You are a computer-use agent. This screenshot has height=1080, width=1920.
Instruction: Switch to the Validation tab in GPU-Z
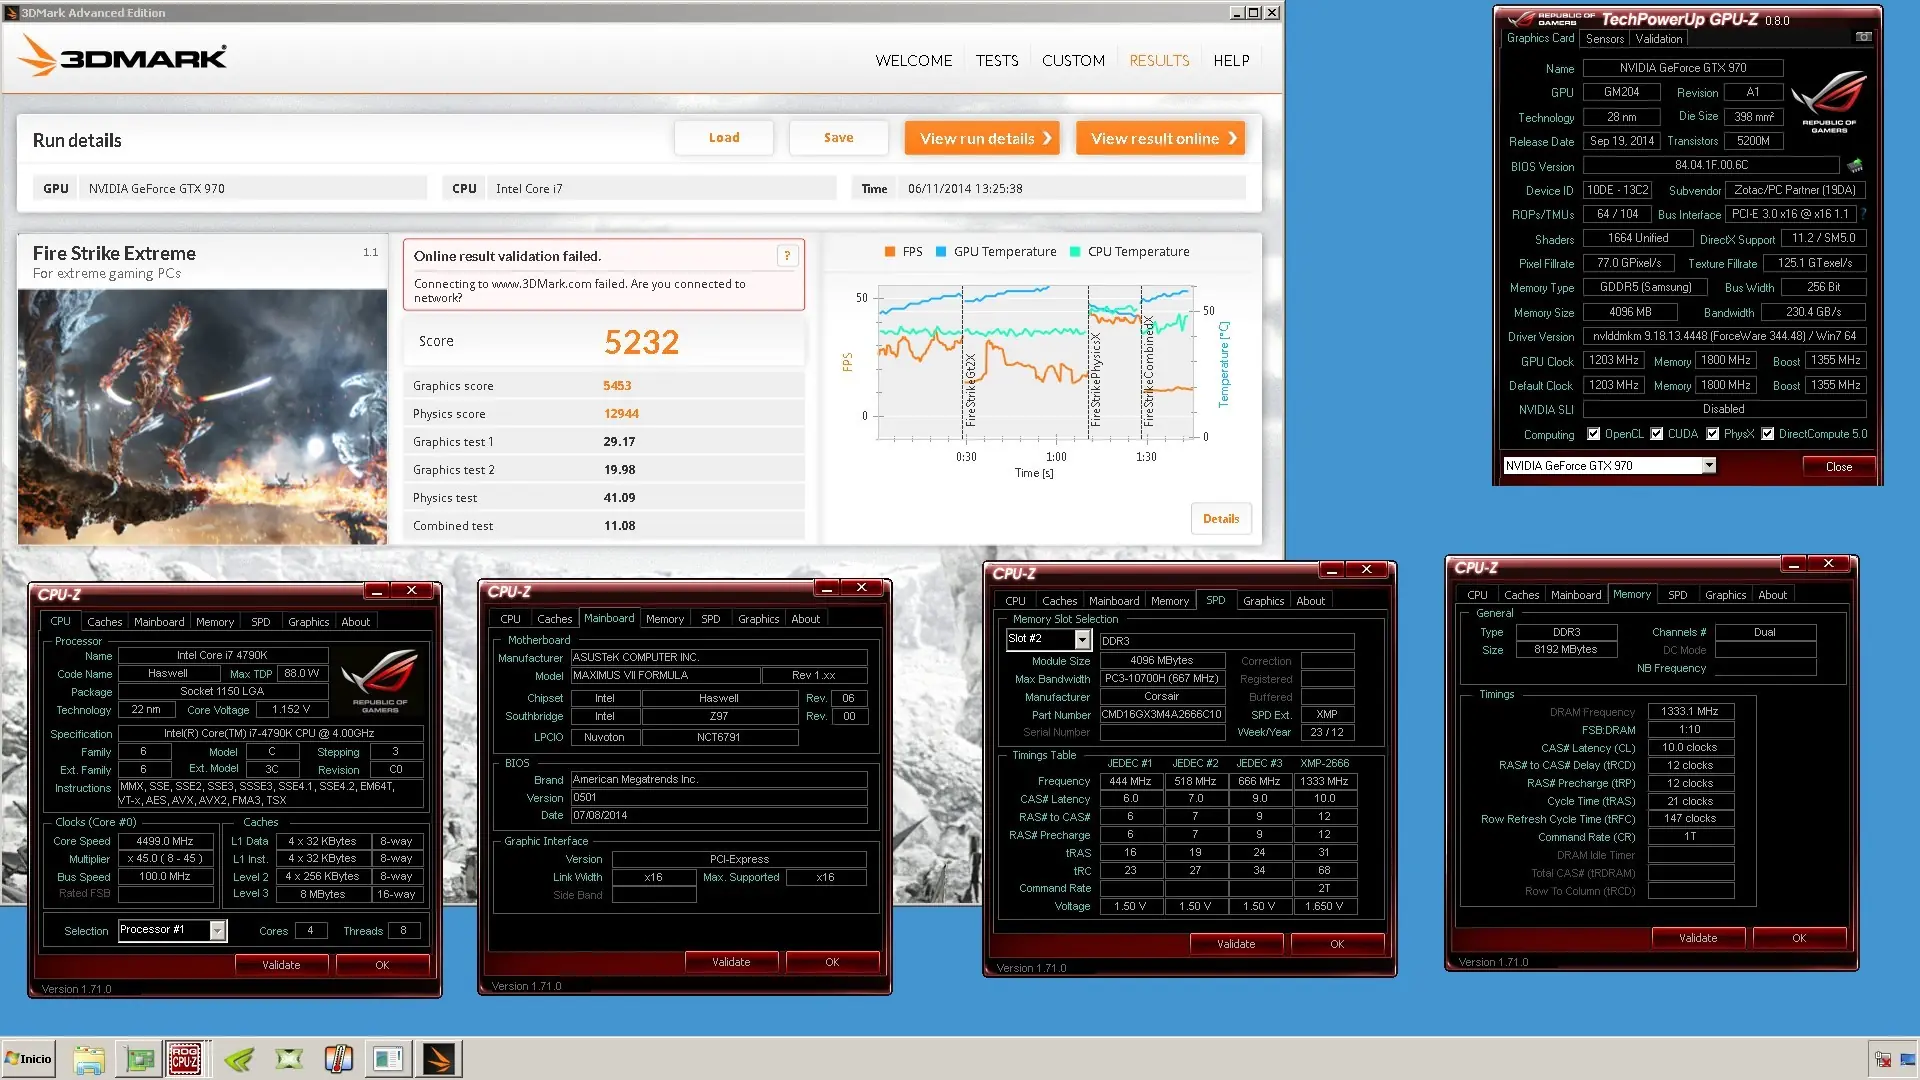[x=1659, y=39]
